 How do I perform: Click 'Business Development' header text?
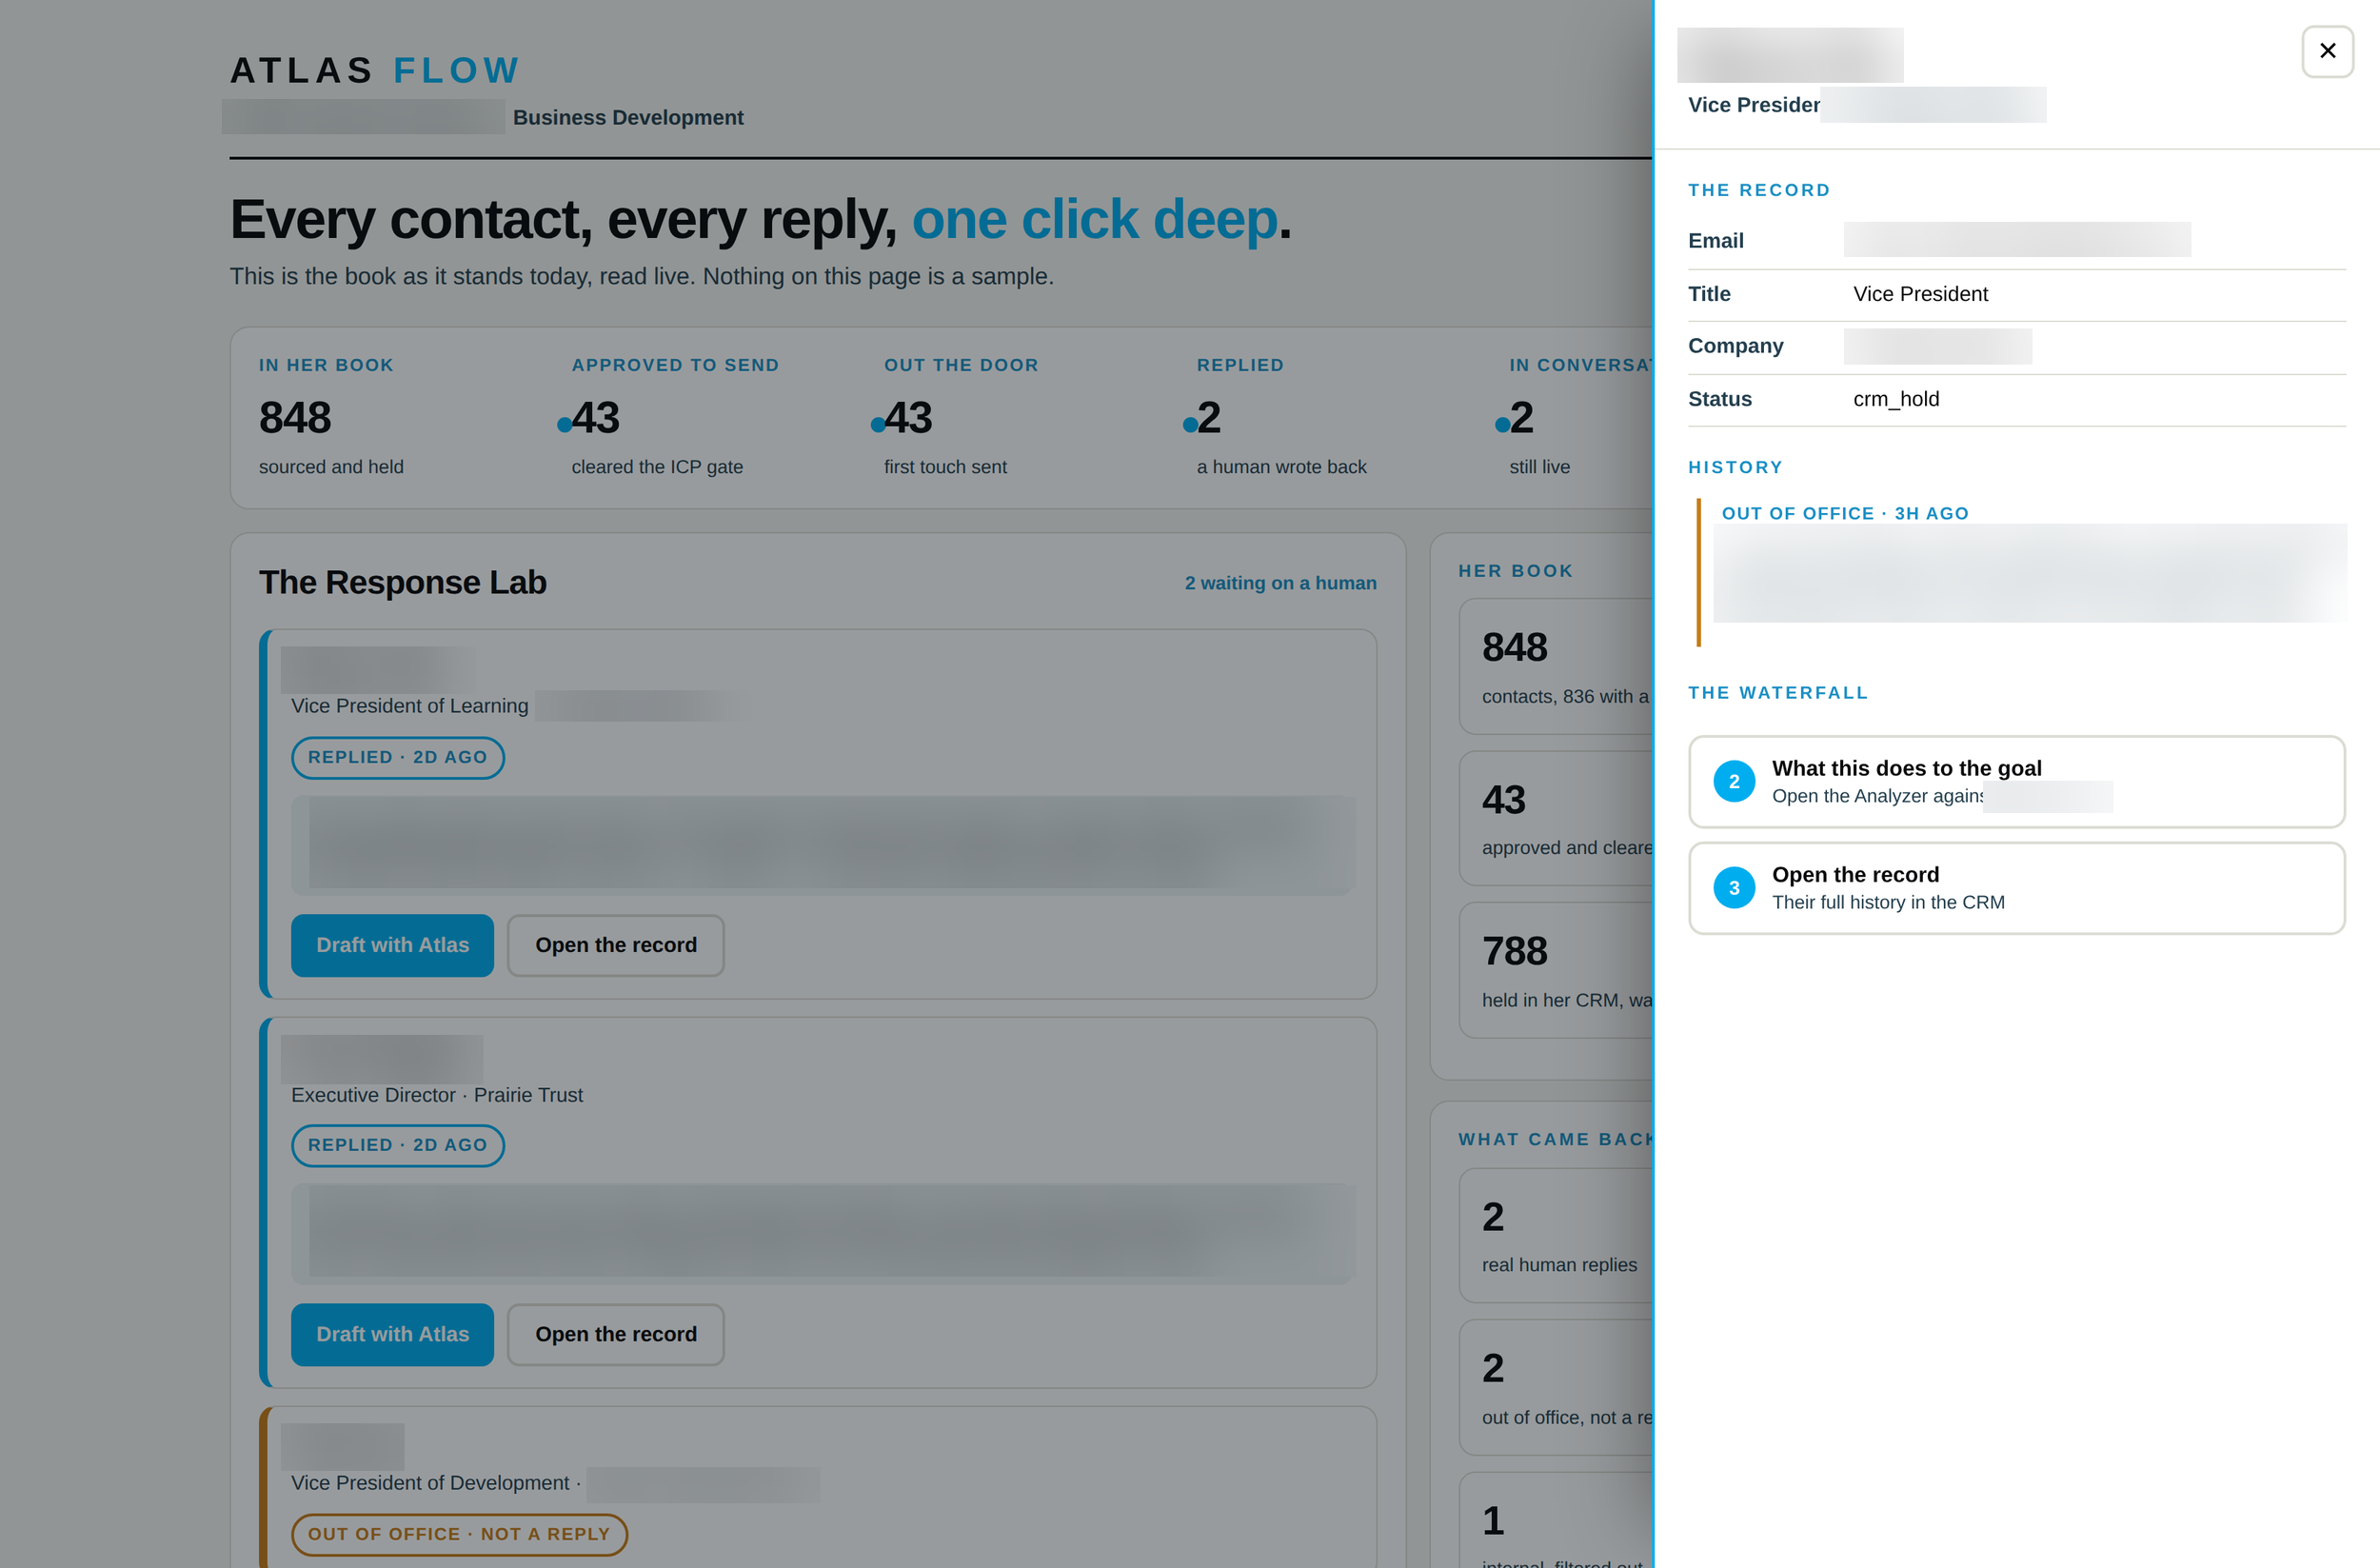628,117
